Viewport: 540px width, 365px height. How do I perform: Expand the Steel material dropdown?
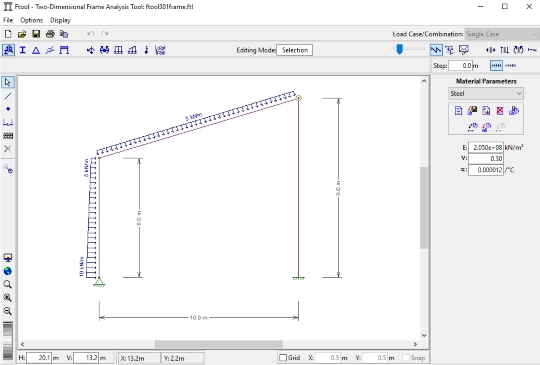click(486, 94)
